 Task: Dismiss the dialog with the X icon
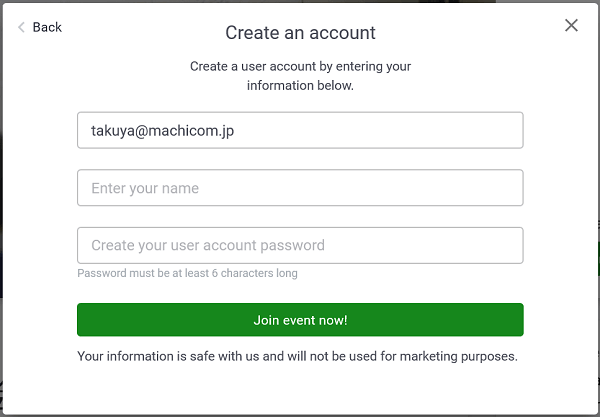pyautogui.click(x=571, y=26)
